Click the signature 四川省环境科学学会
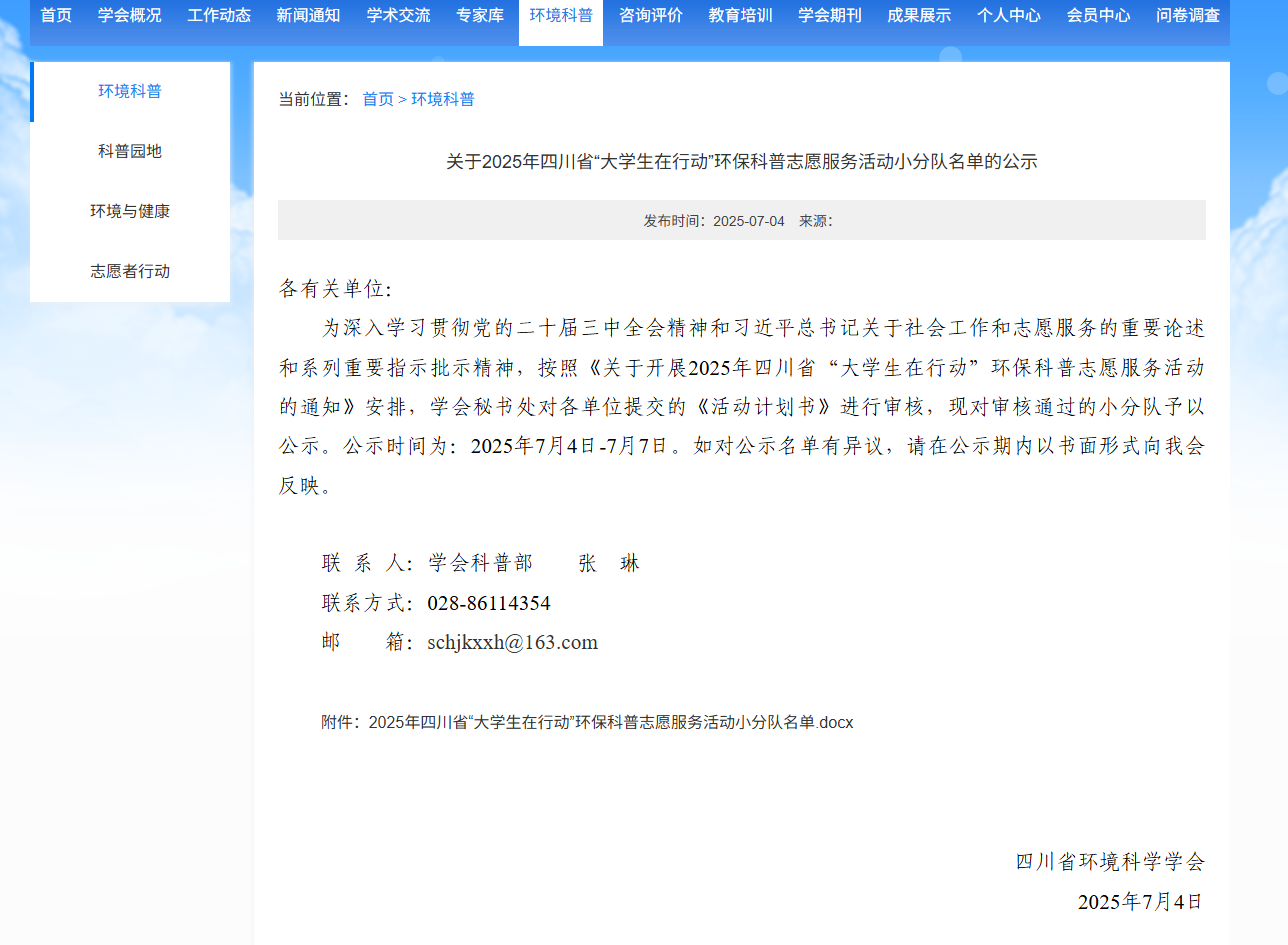This screenshot has height=945, width=1288. (1111, 862)
